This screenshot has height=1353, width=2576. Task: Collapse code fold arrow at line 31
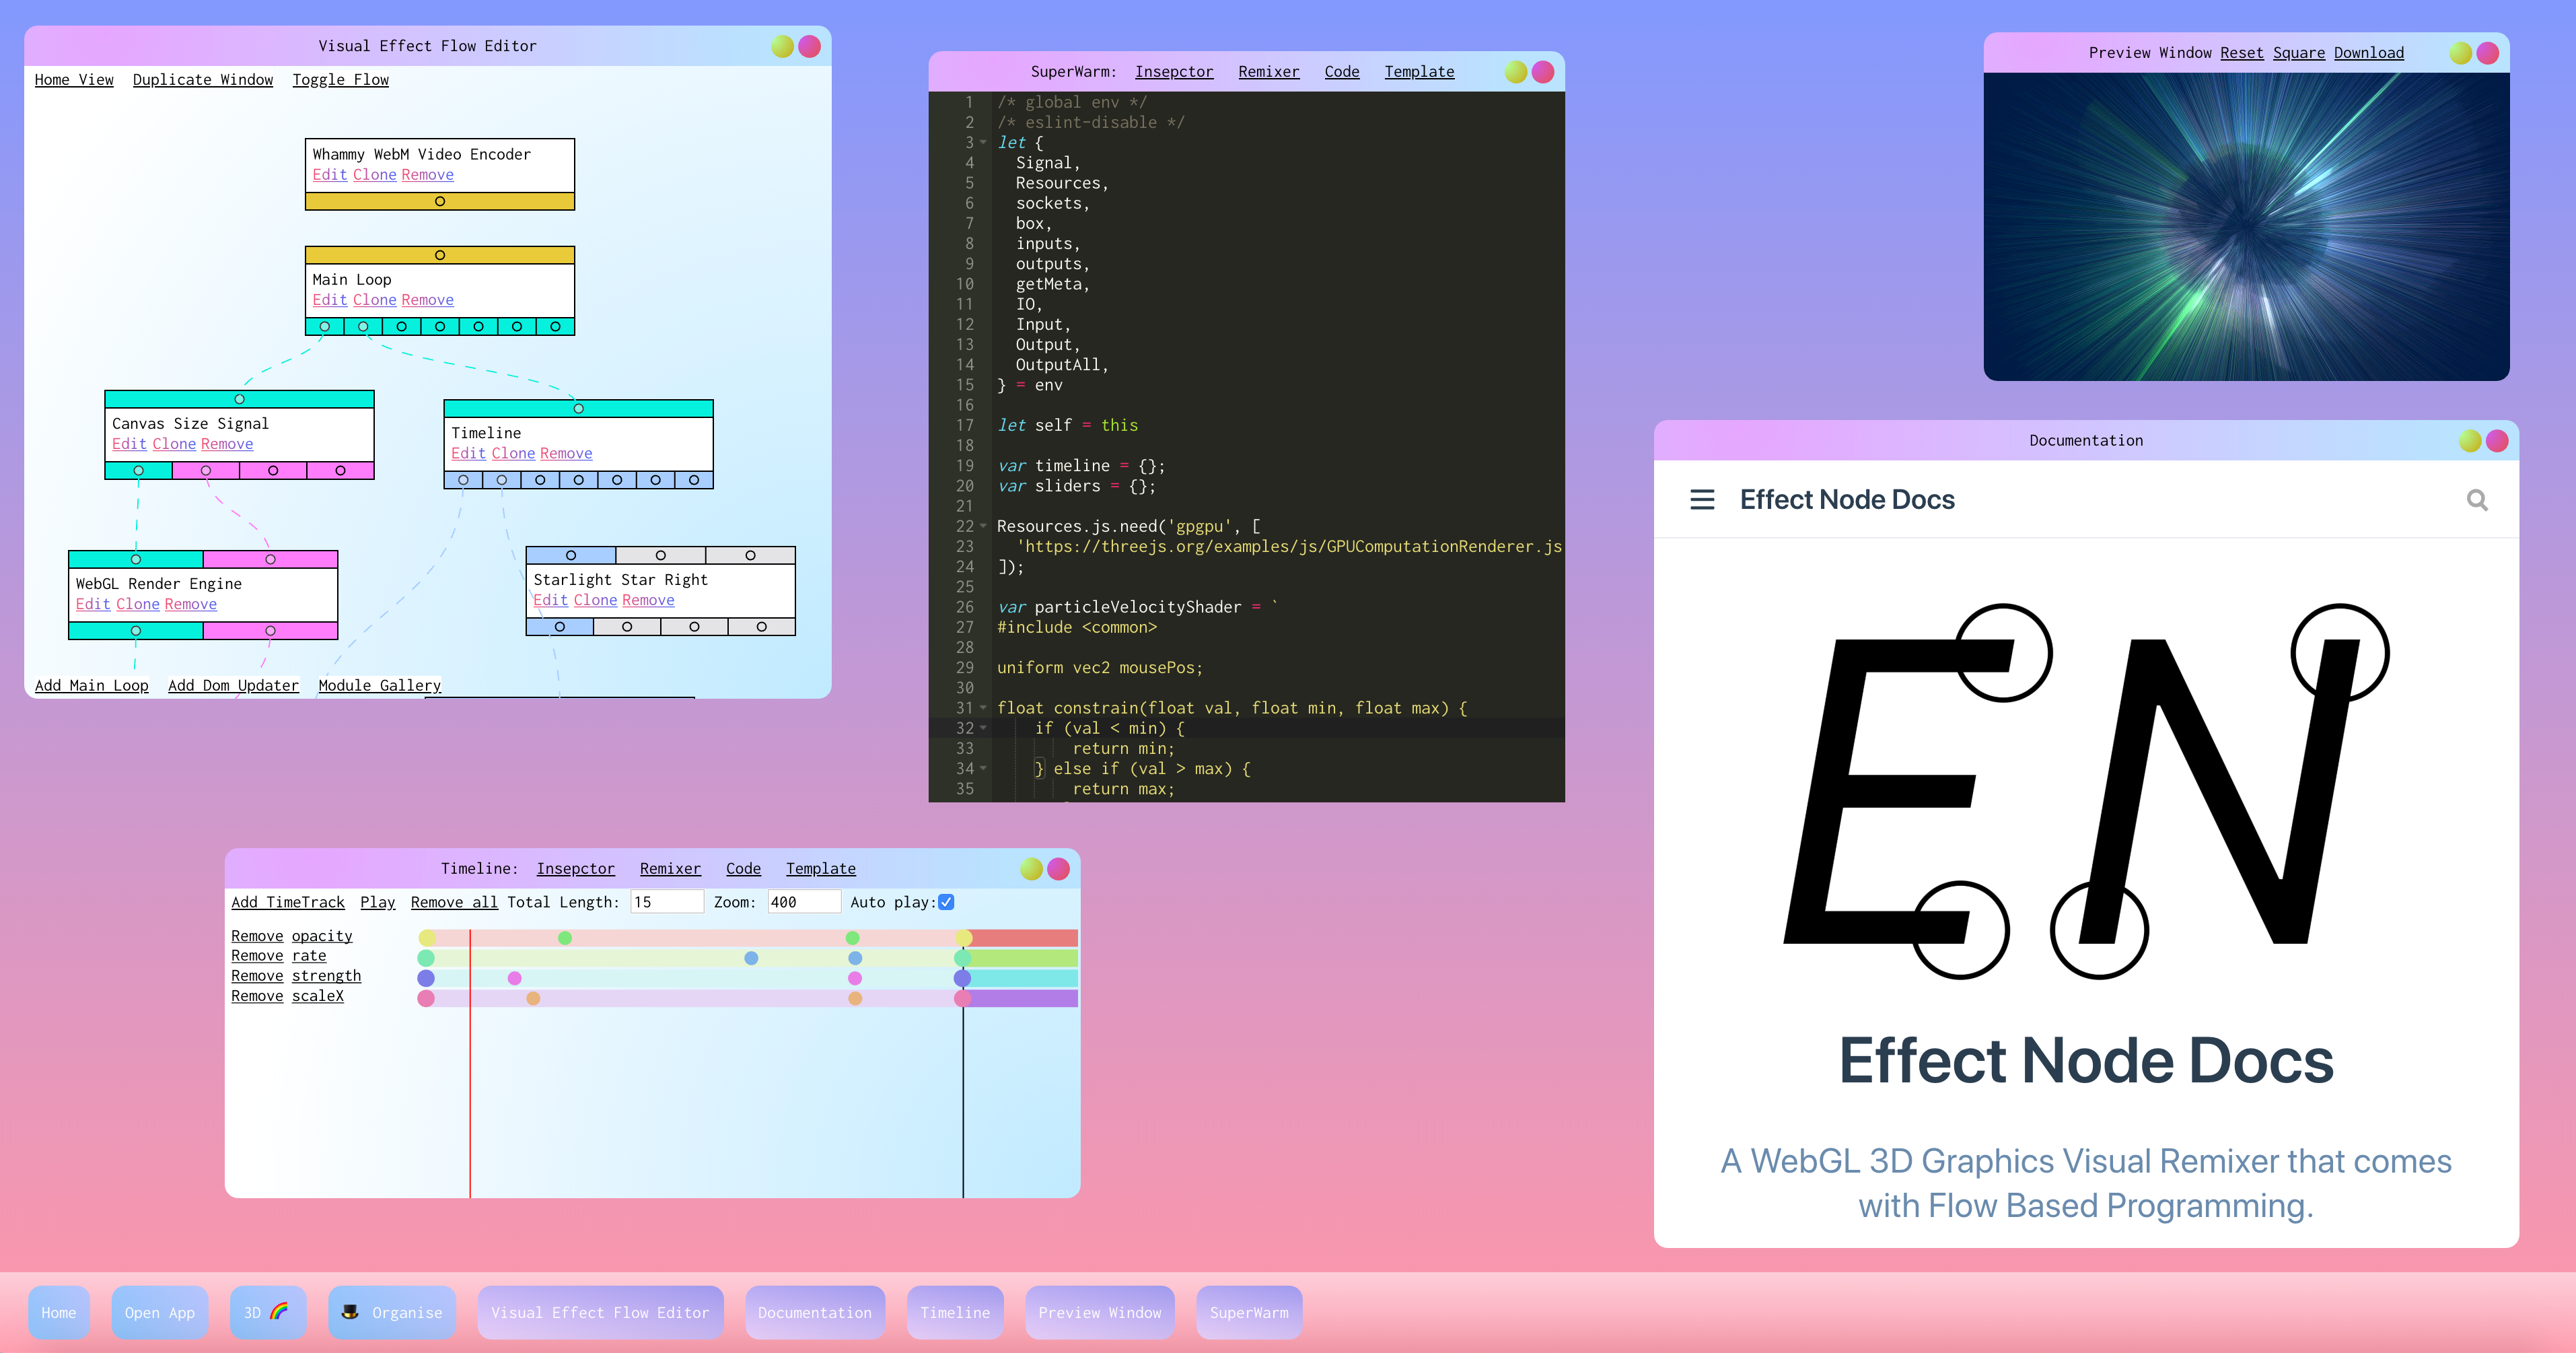[983, 708]
